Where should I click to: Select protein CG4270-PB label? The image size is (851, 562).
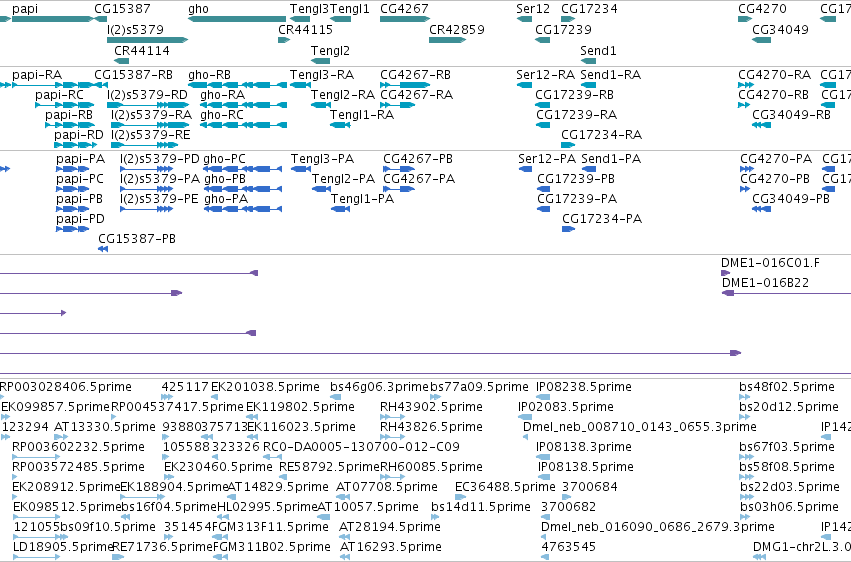pyautogui.click(x=775, y=178)
